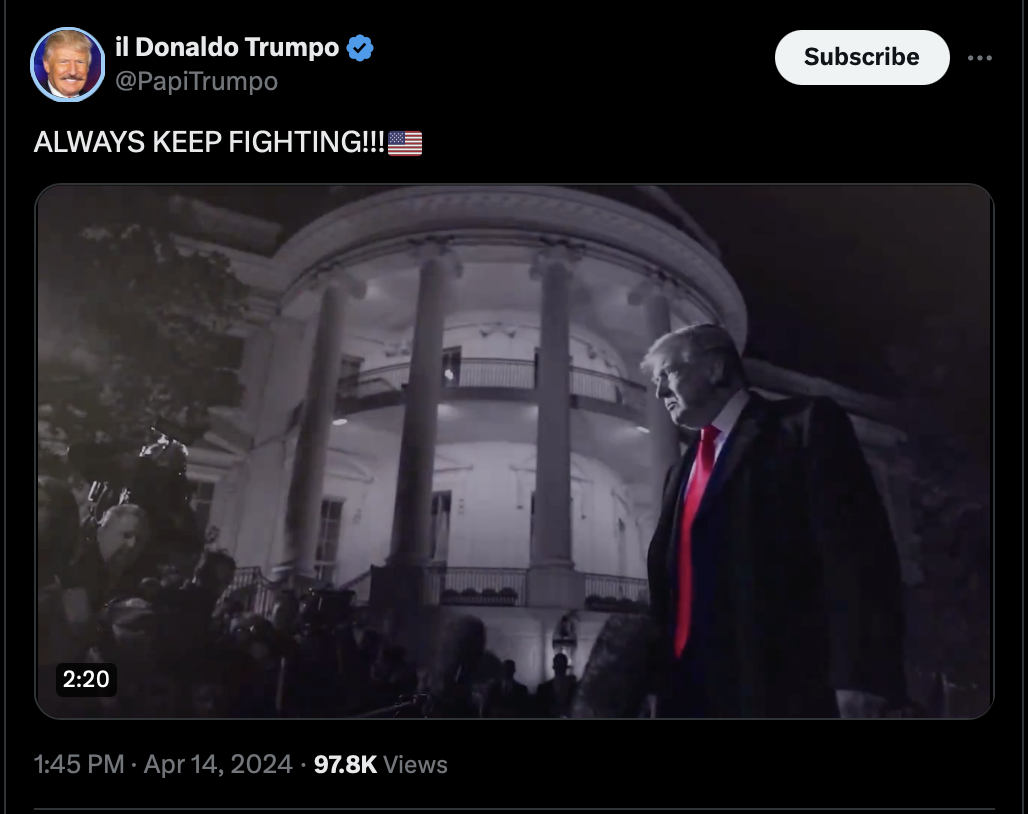Image resolution: width=1028 pixels, height=814 pixels.
Task: Play the embedded video
Action: (x=514, y=452)
